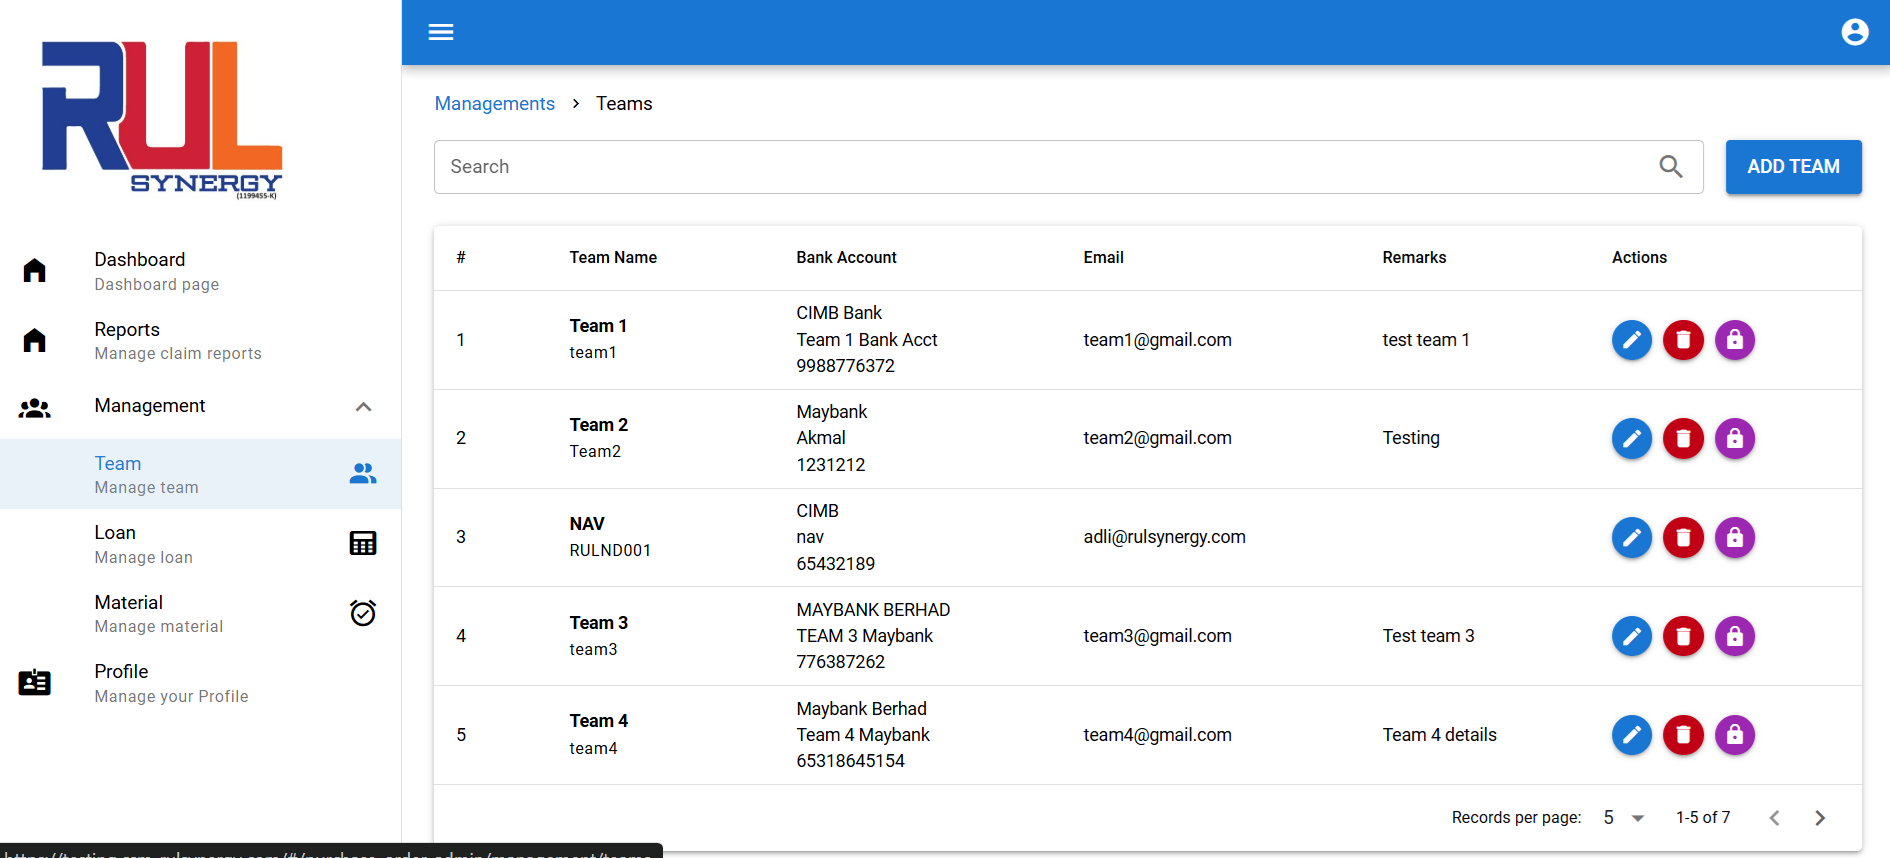
Task: Click the '1-5 of 7' pagination text
Action: 1703,818
